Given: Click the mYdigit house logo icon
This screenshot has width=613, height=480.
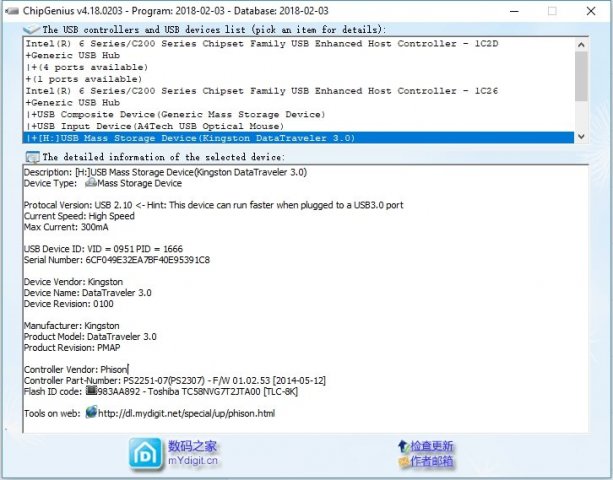Looking at the screenshot, I should point(143,452).
